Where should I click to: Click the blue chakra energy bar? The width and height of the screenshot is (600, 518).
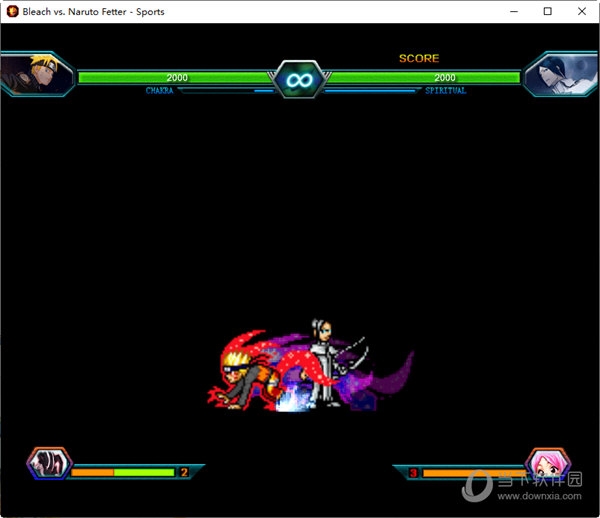[x=264, y=91]
